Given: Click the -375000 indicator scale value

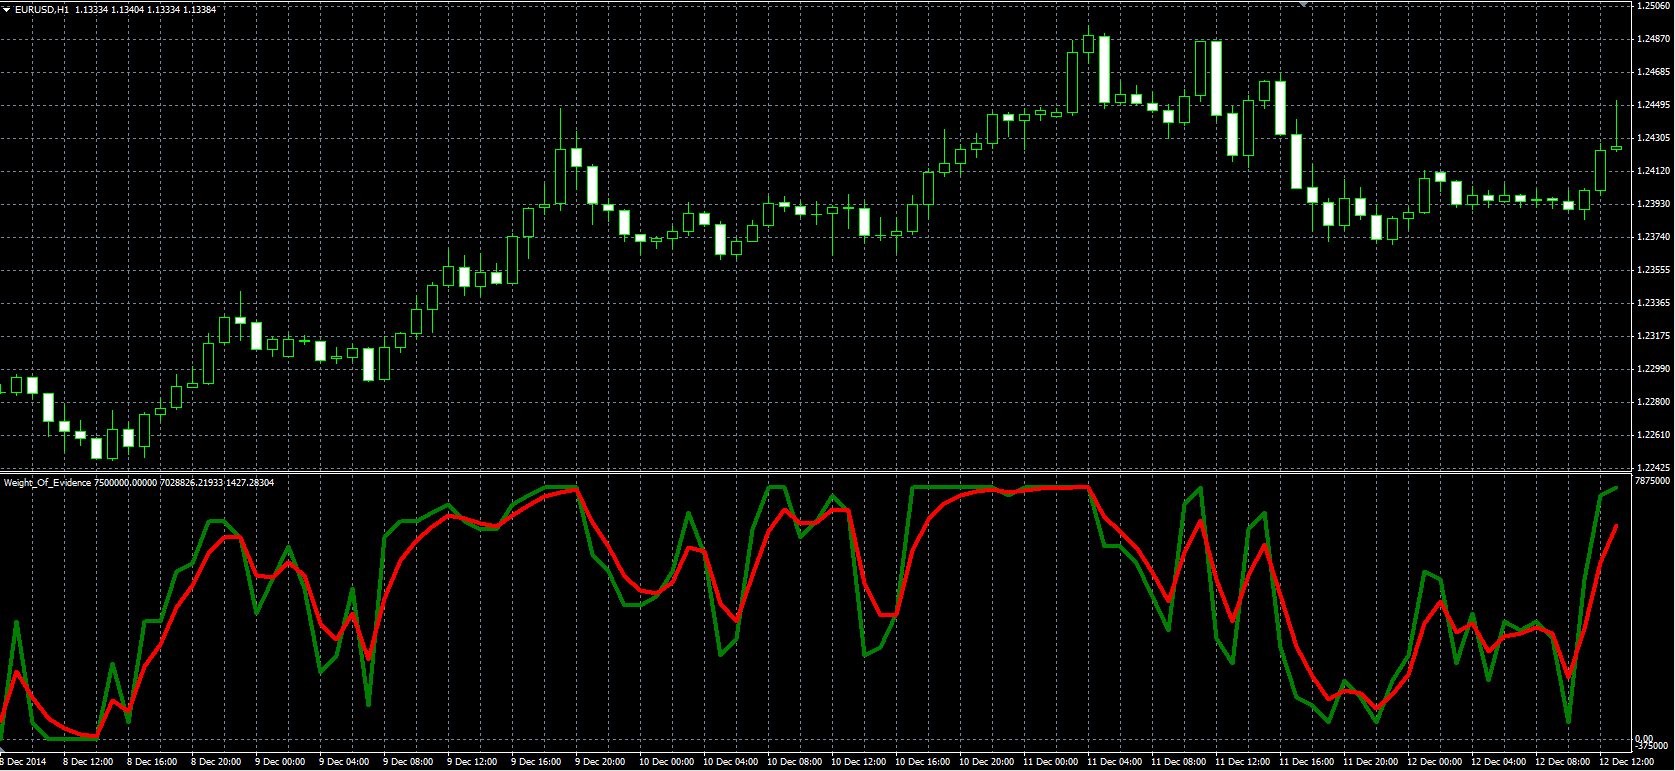Looking at the screenshot, I should (1653, 746).
